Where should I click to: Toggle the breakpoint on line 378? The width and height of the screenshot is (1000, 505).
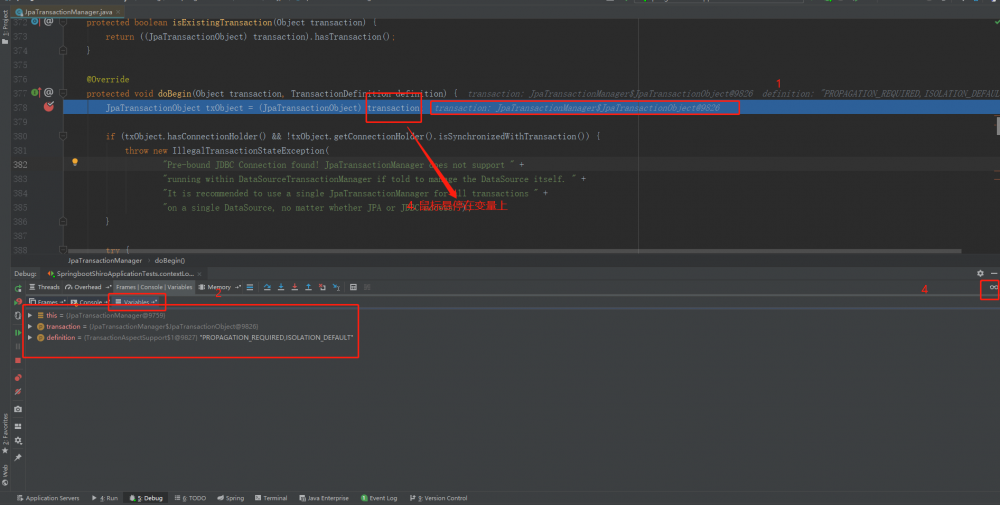click(x=48, y=107)
